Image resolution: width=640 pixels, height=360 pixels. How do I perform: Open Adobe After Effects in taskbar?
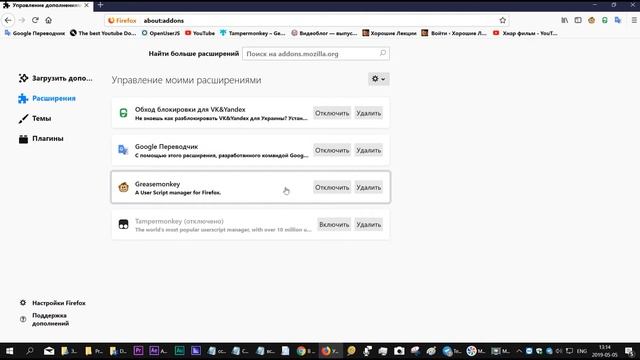click(158, 351)
